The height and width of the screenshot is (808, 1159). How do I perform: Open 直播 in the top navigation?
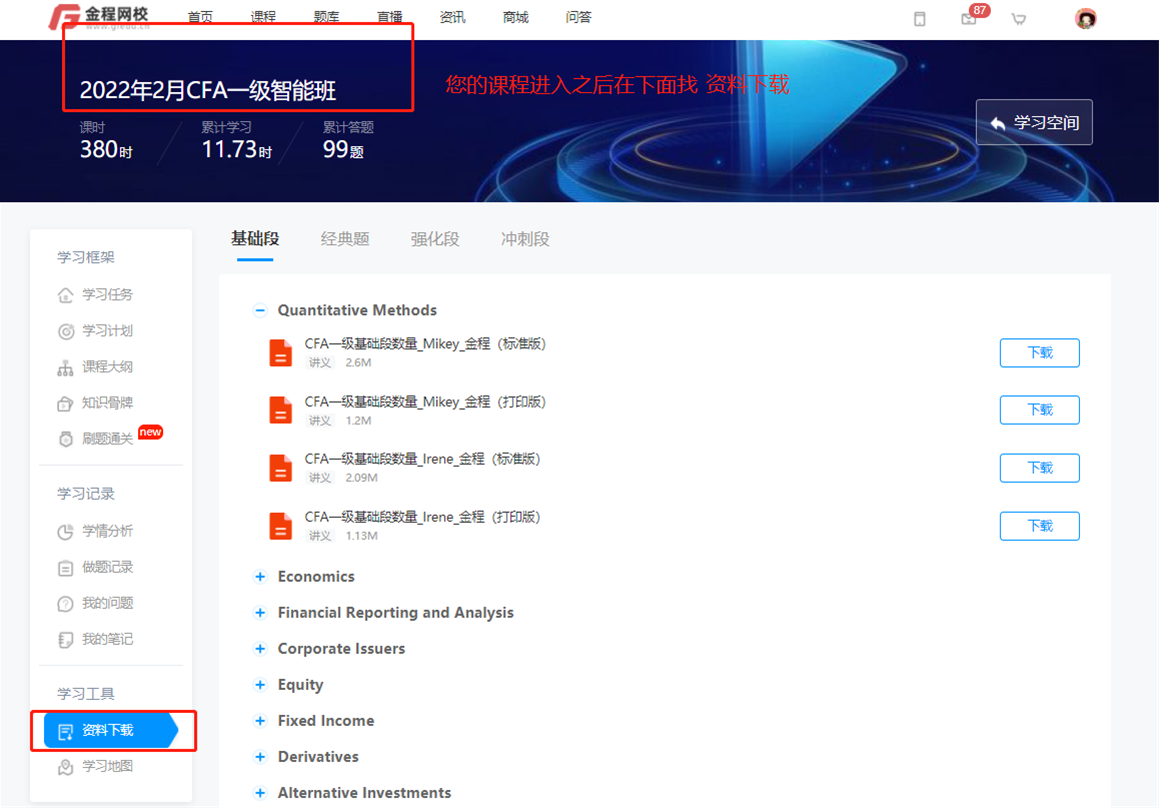pos(390,17)
